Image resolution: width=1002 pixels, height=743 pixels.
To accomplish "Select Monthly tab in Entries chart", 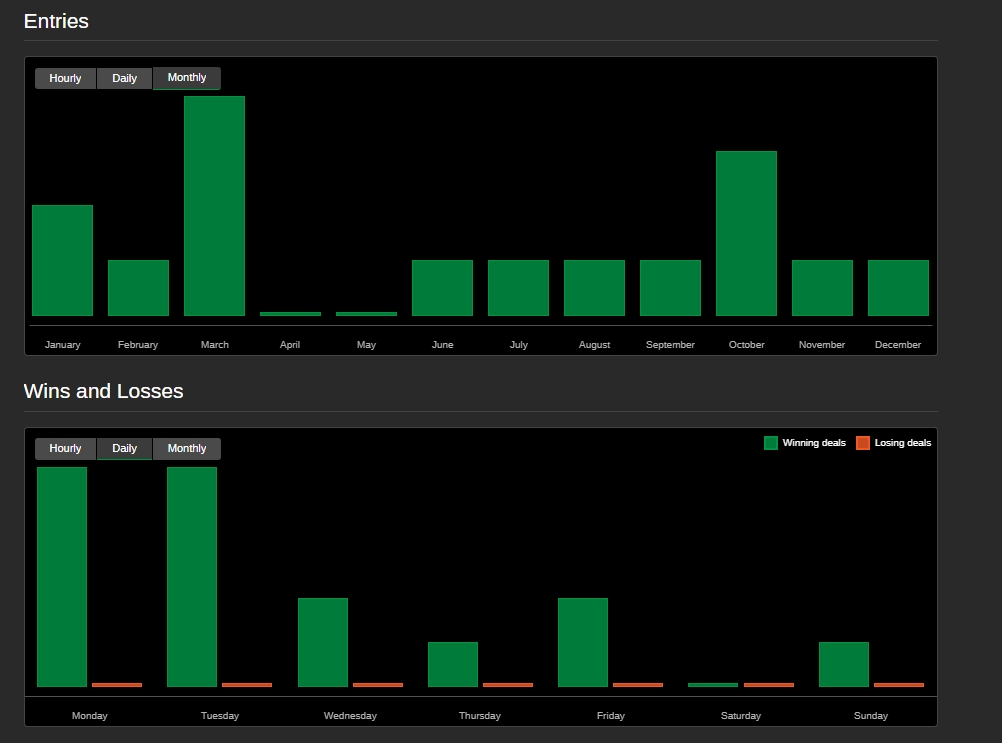I will pos(187,78).
